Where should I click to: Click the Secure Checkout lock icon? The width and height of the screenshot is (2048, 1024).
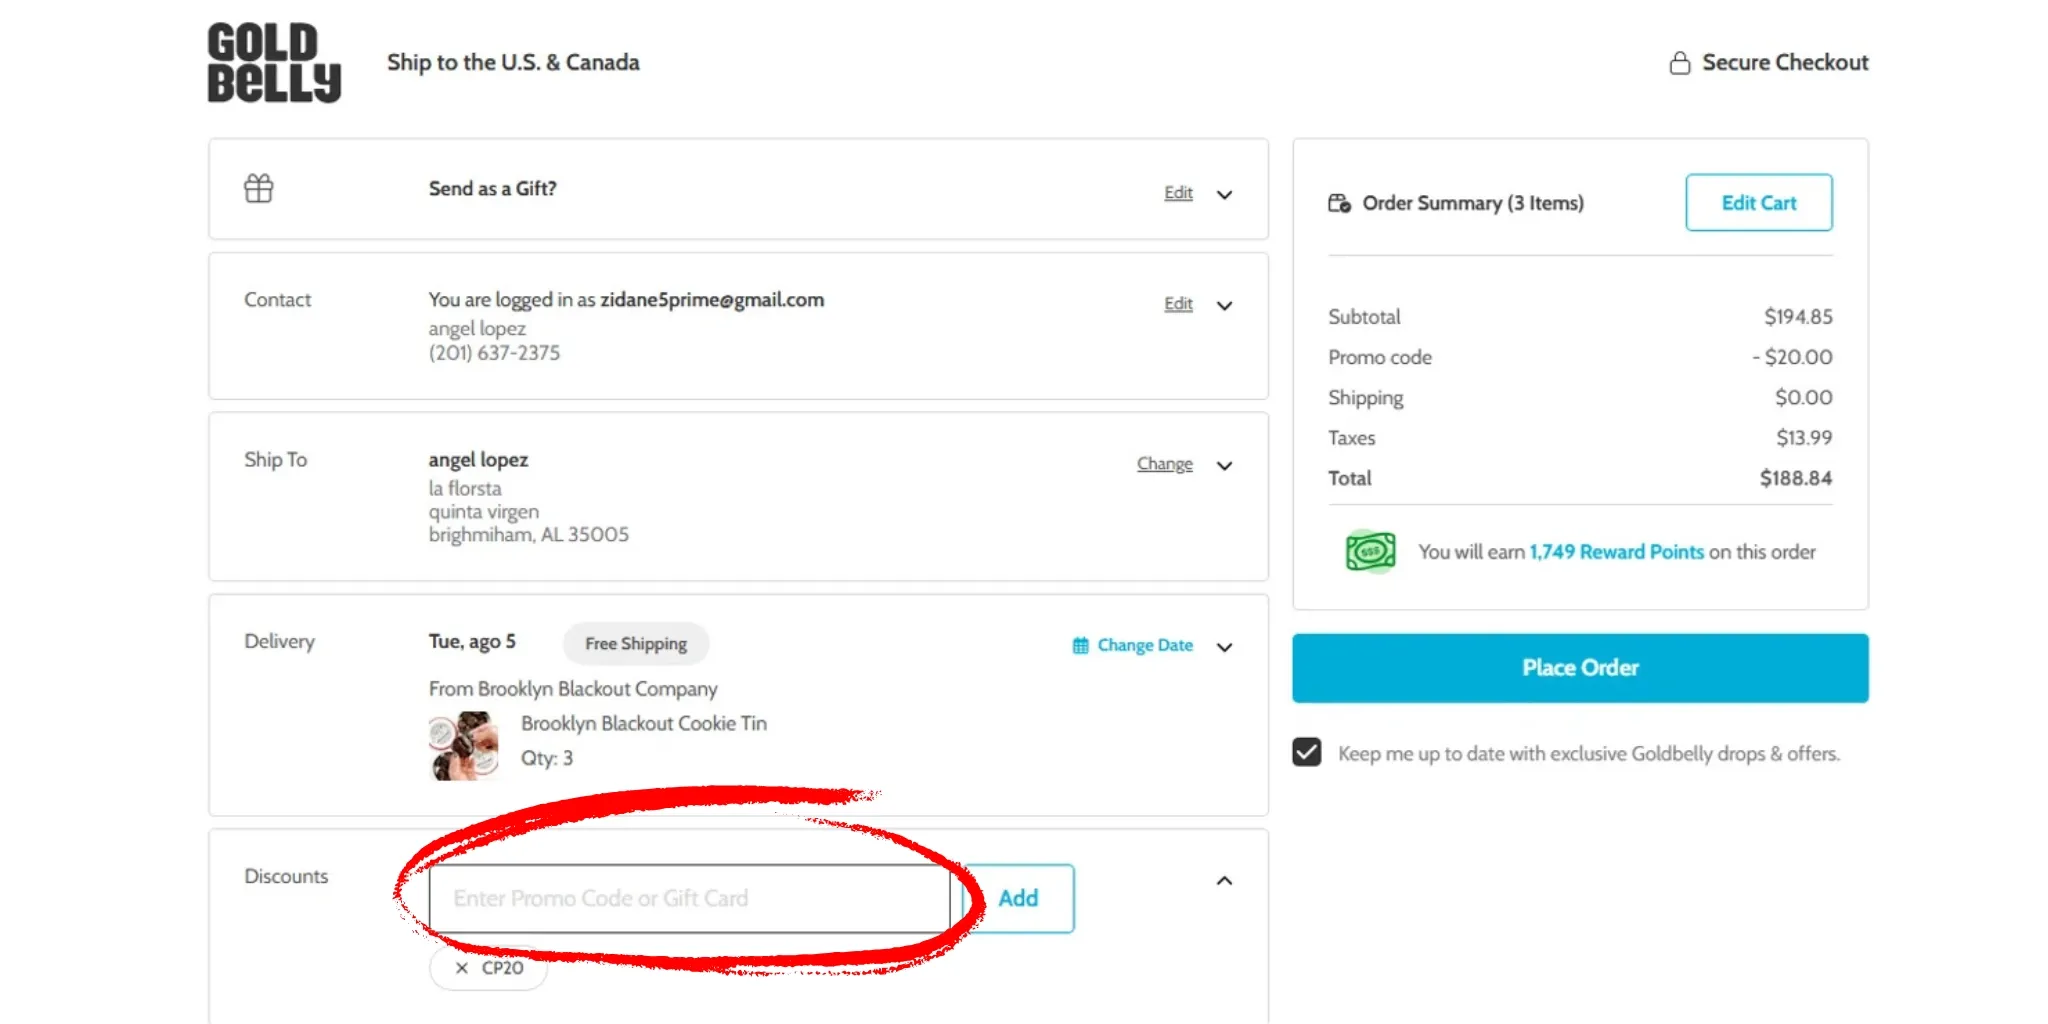(1680, 63)
